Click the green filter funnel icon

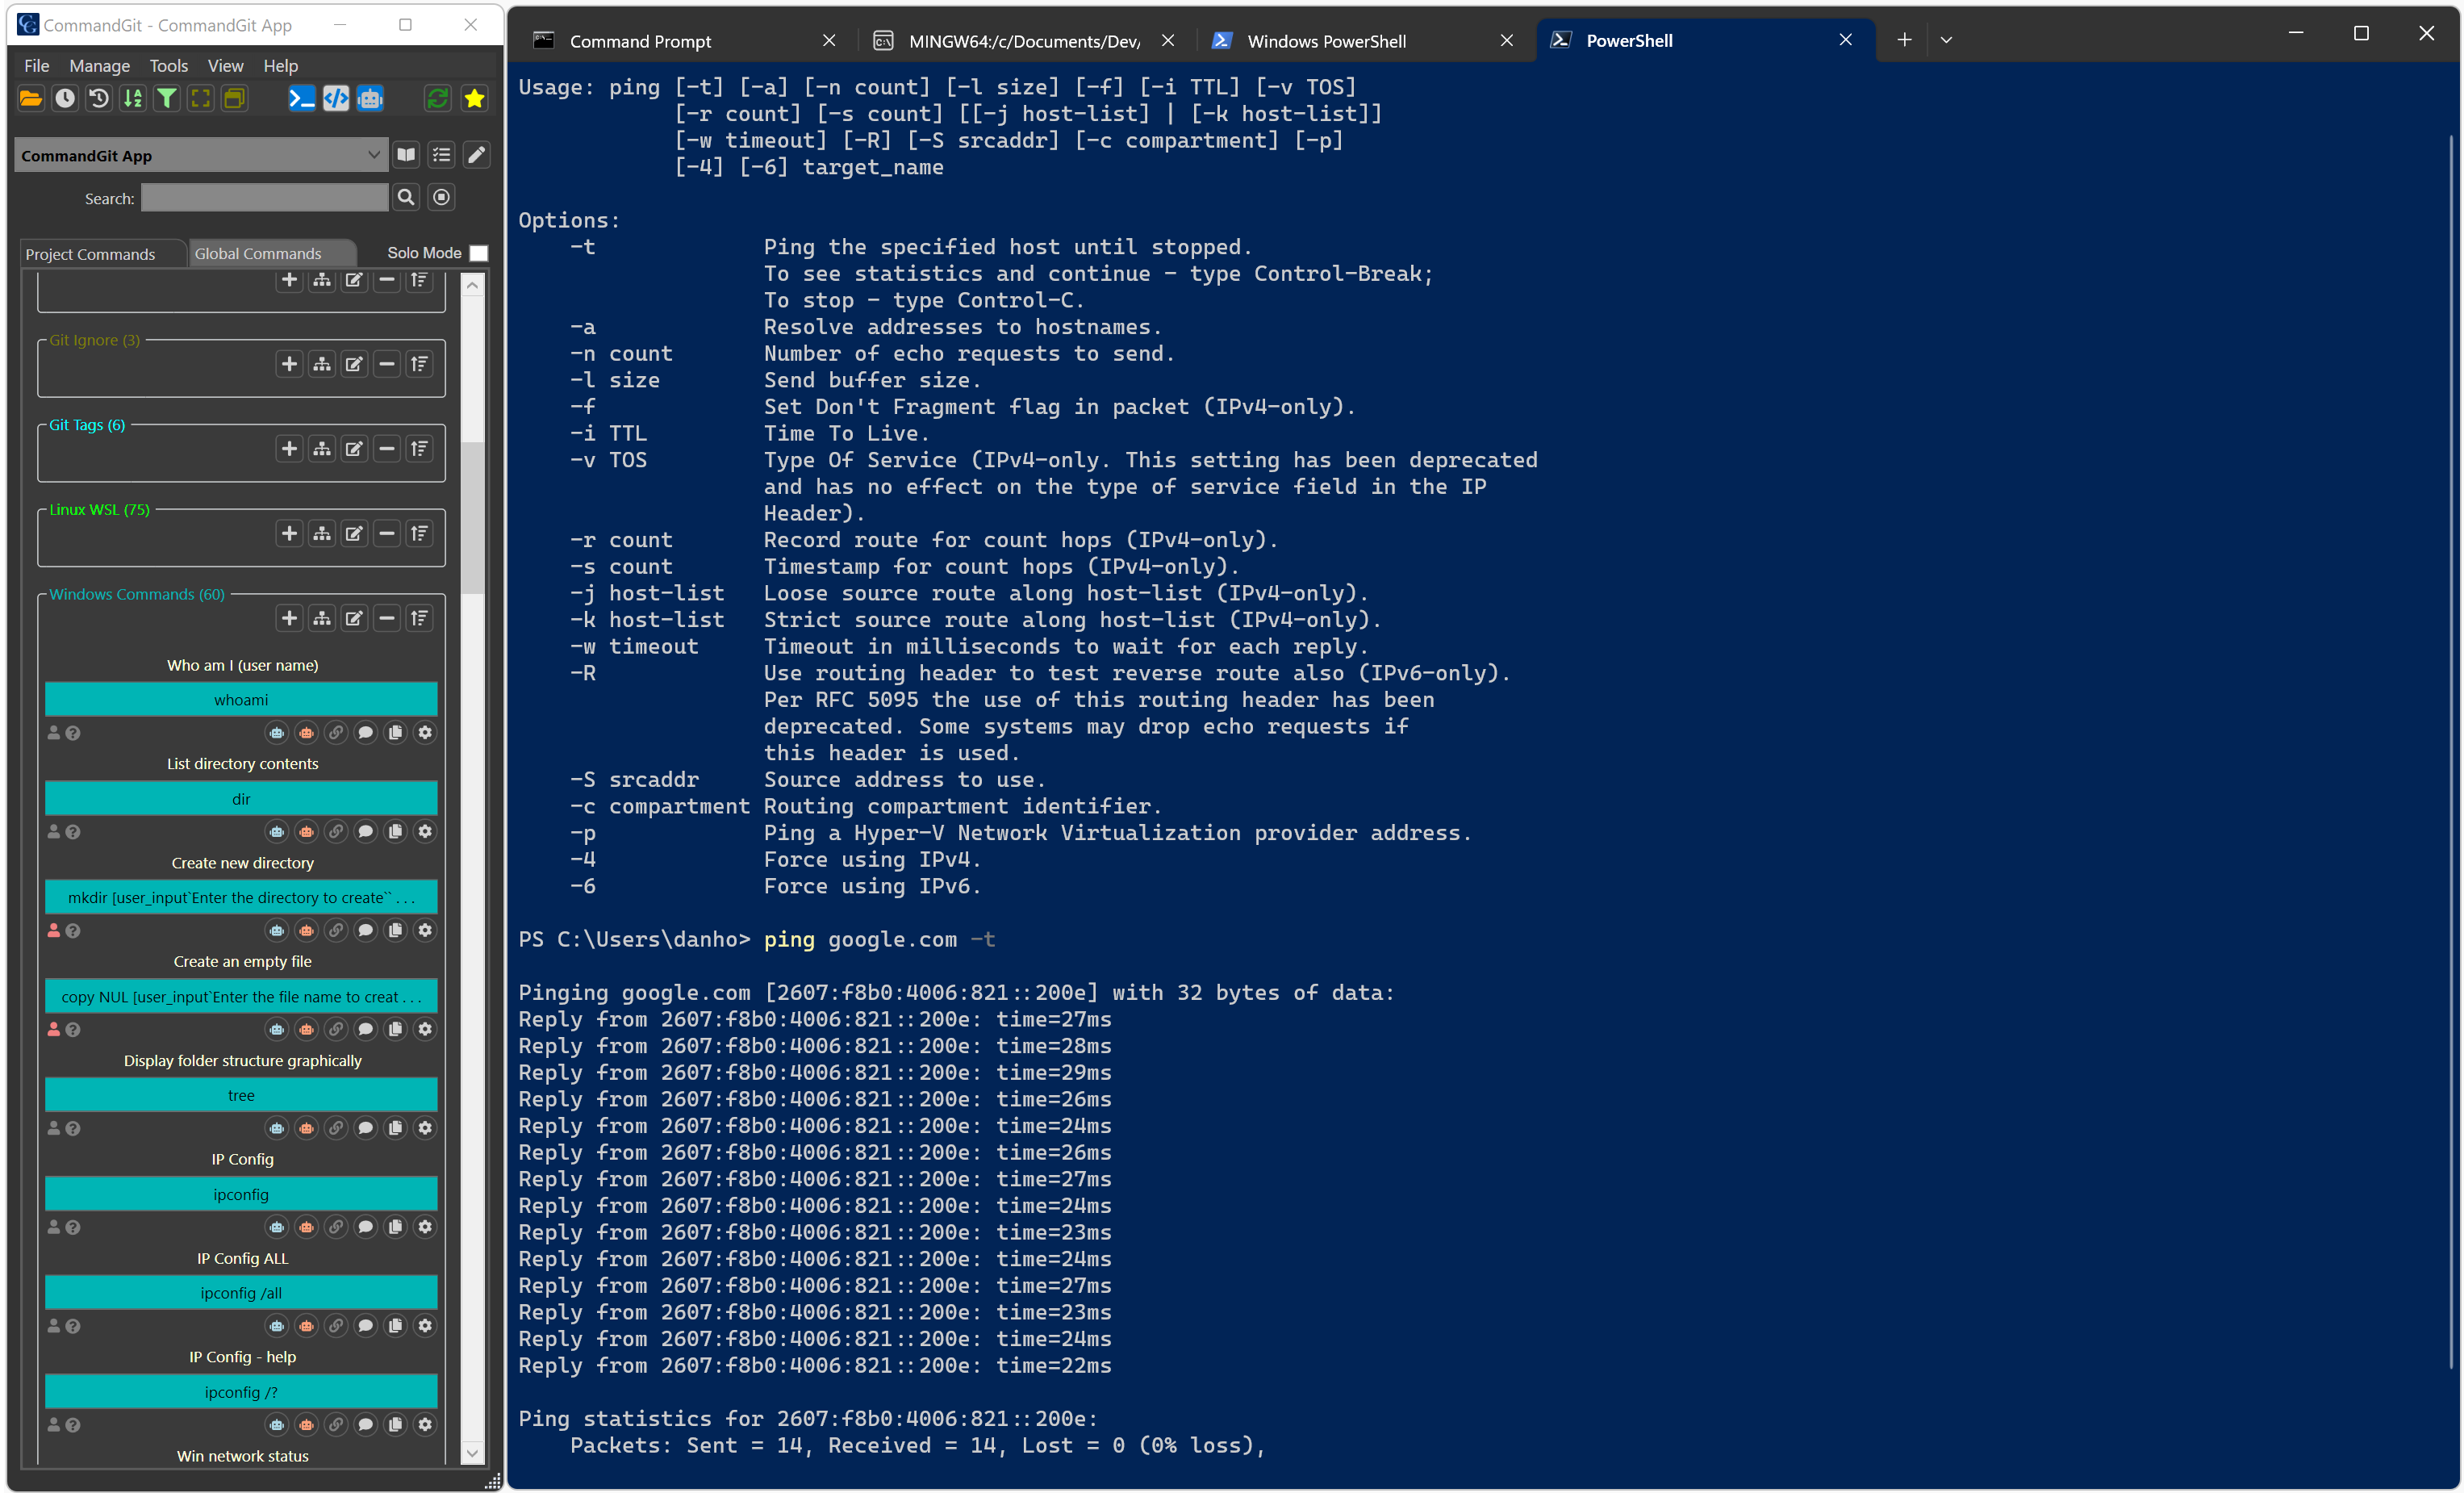(x=167, y=98)
